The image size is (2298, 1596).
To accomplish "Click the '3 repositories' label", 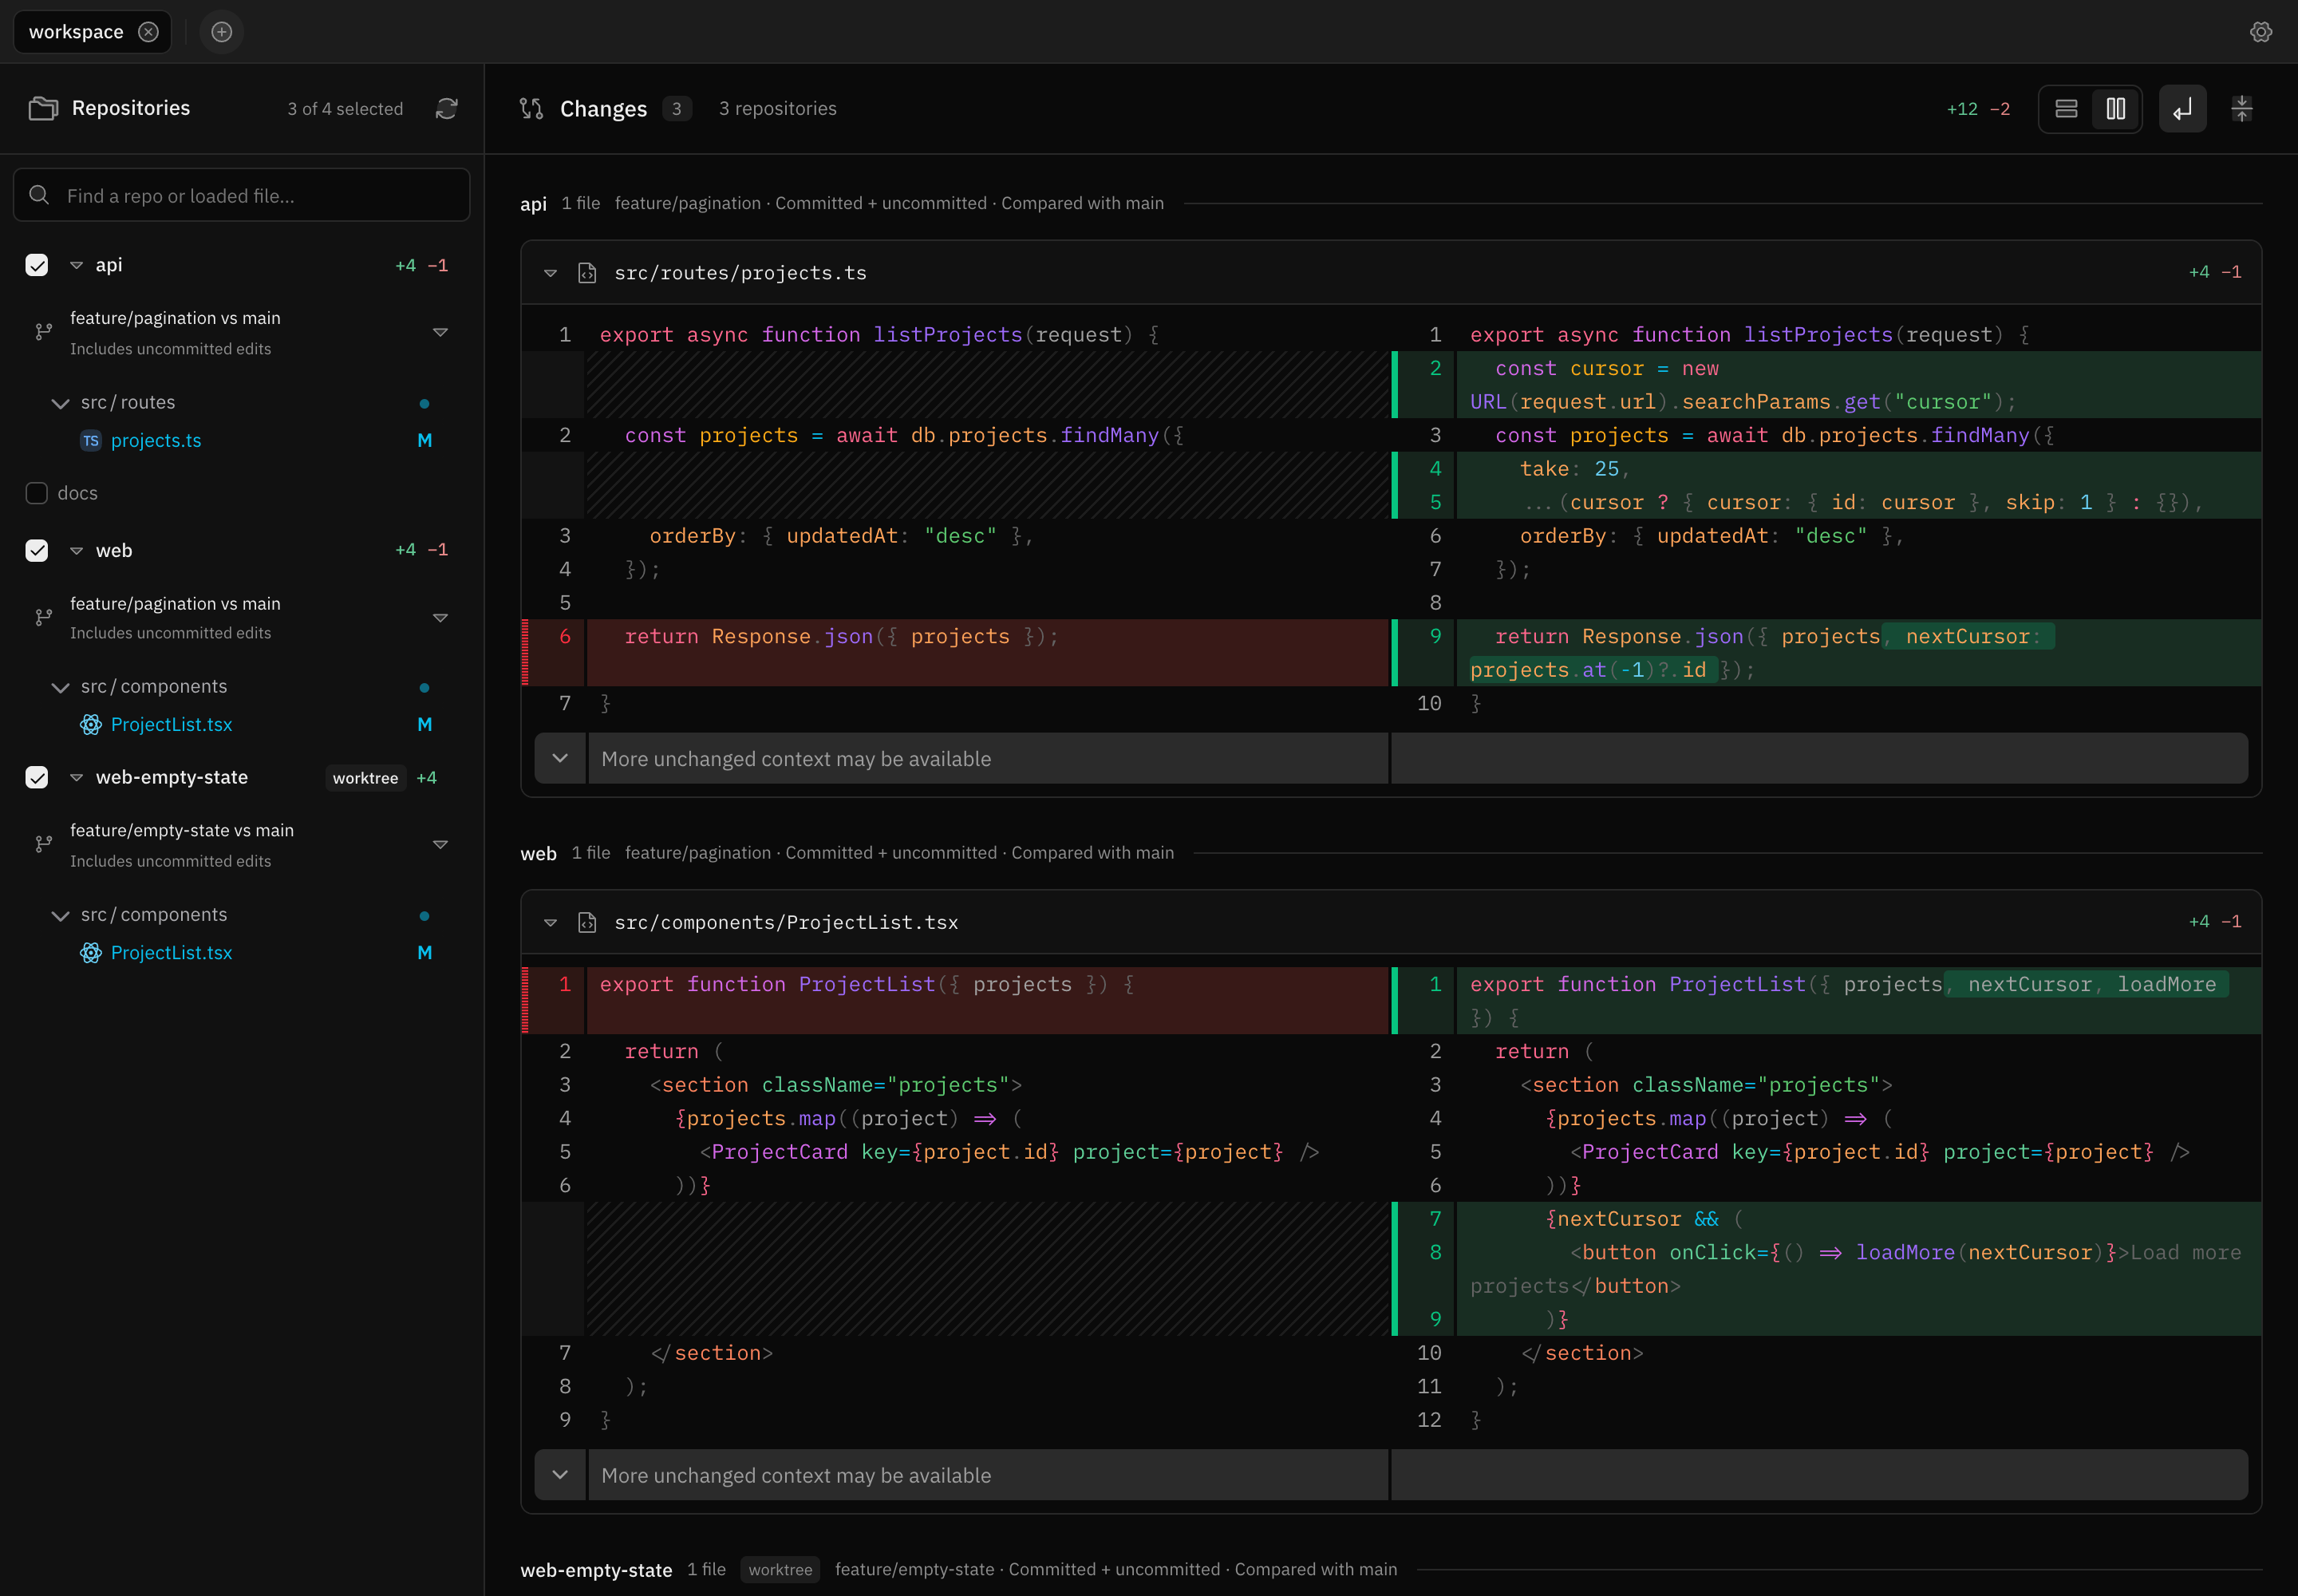I will coord(778,109).
